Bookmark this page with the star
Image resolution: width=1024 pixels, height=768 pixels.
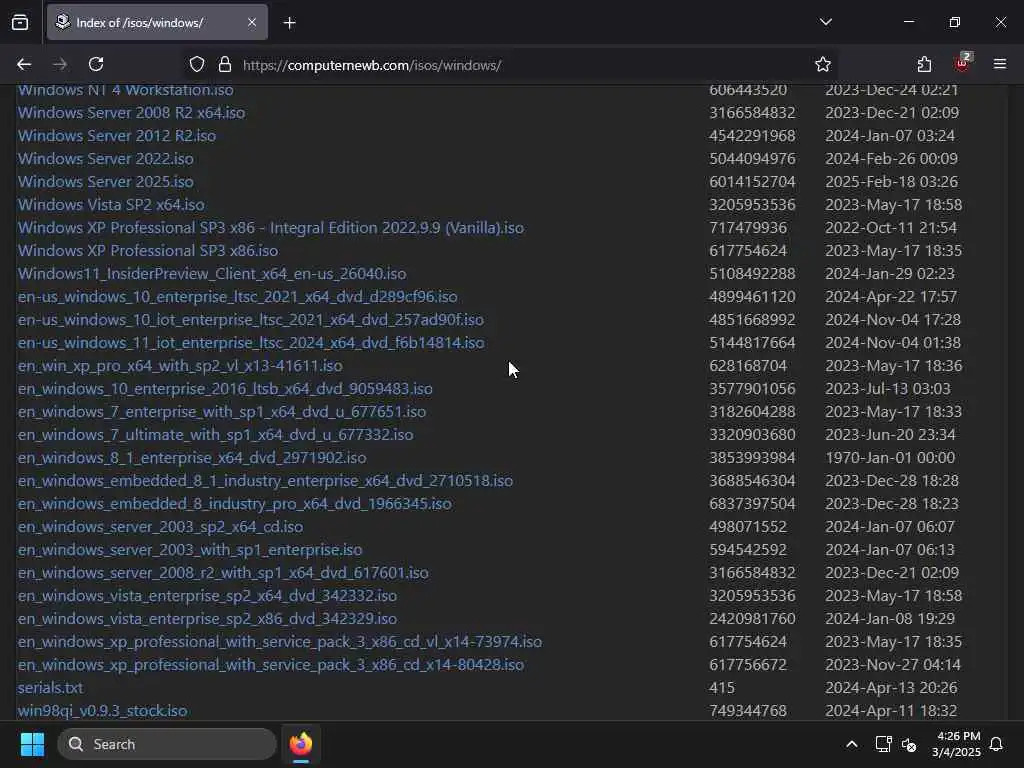pyautogui.click(x=822, y=65)
